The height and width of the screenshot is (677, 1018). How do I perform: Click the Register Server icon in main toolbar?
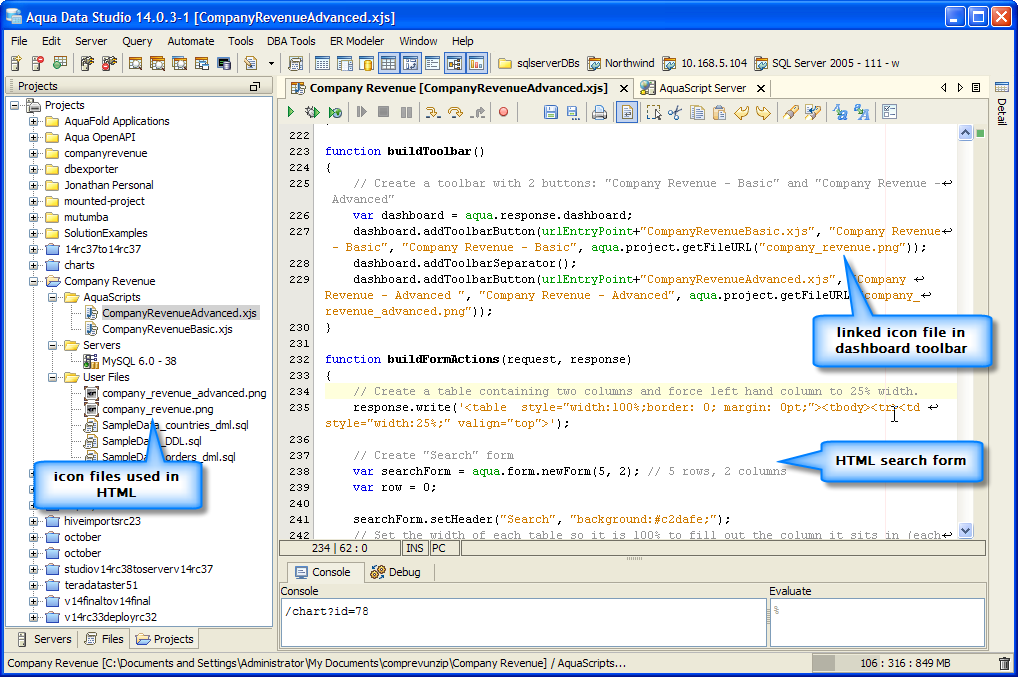point(16,63)
